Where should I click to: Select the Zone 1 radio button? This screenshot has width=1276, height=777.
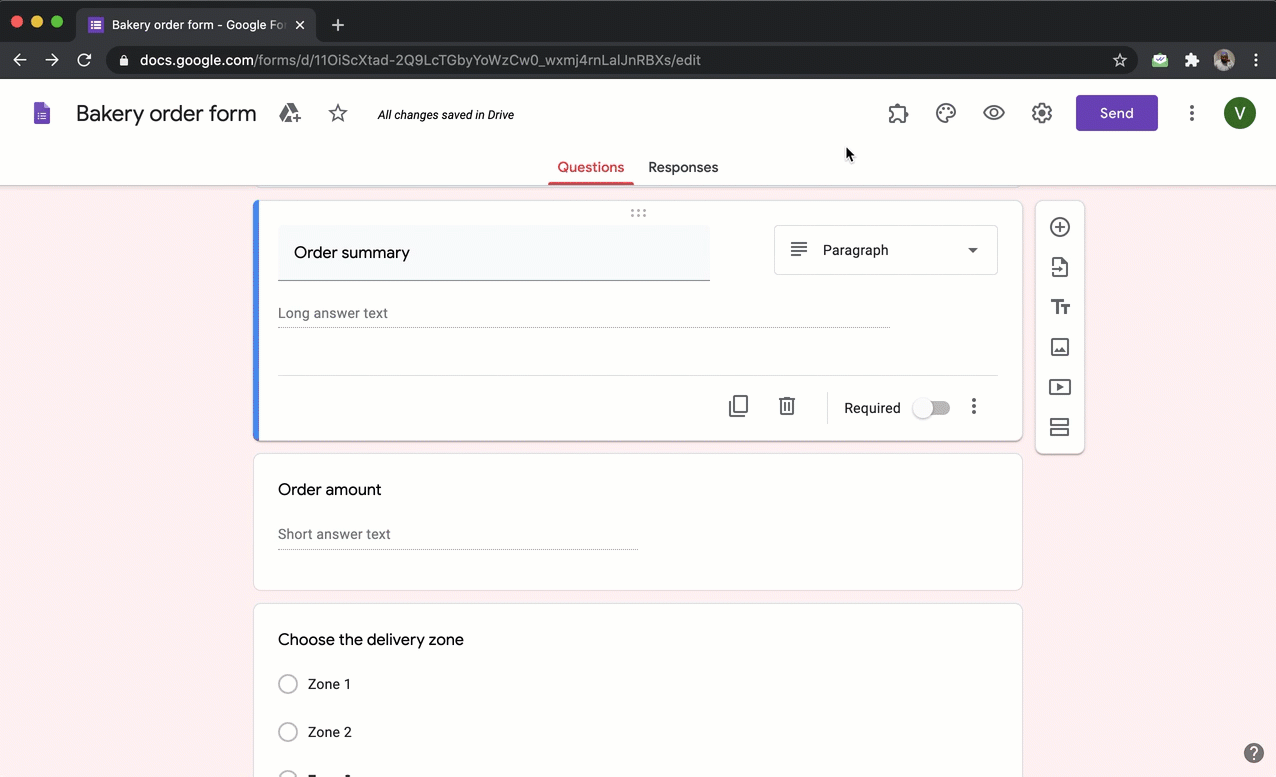click(x=288, y=684)
